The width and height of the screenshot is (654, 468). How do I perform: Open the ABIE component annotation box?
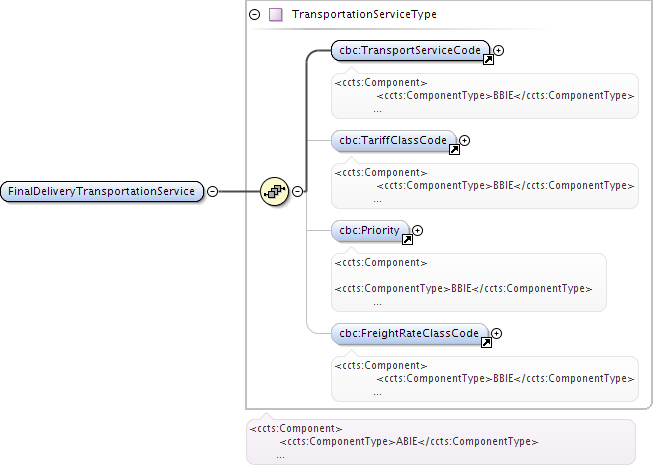(x=441, y=442)
